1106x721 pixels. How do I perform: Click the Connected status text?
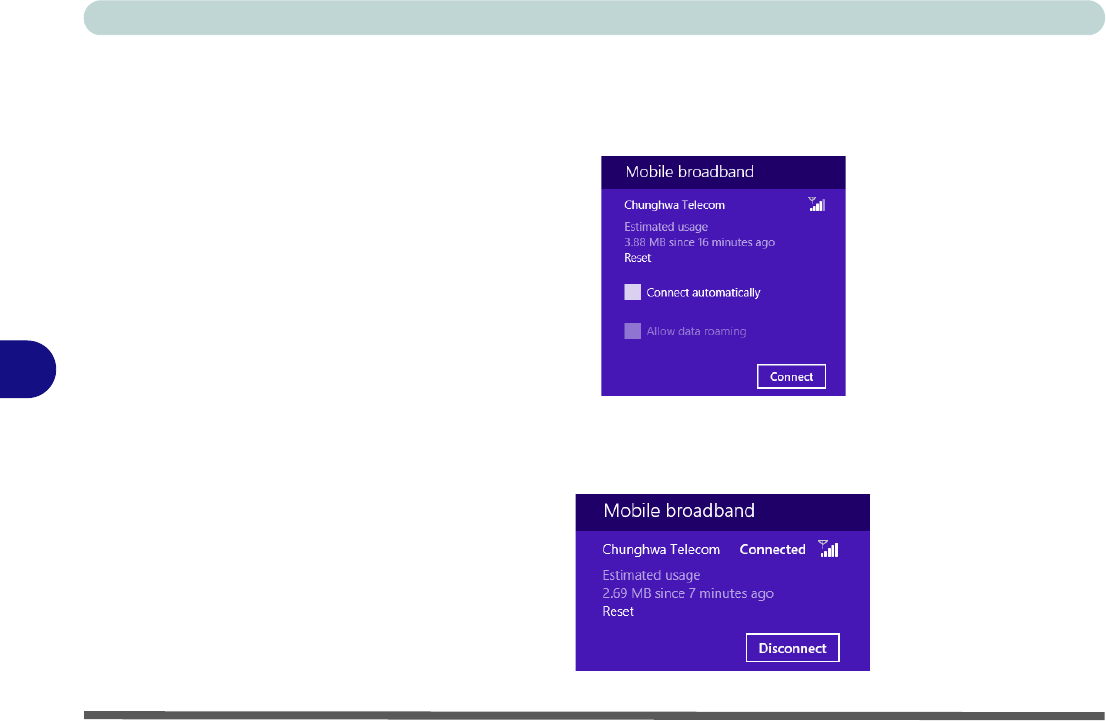[772, 550]
